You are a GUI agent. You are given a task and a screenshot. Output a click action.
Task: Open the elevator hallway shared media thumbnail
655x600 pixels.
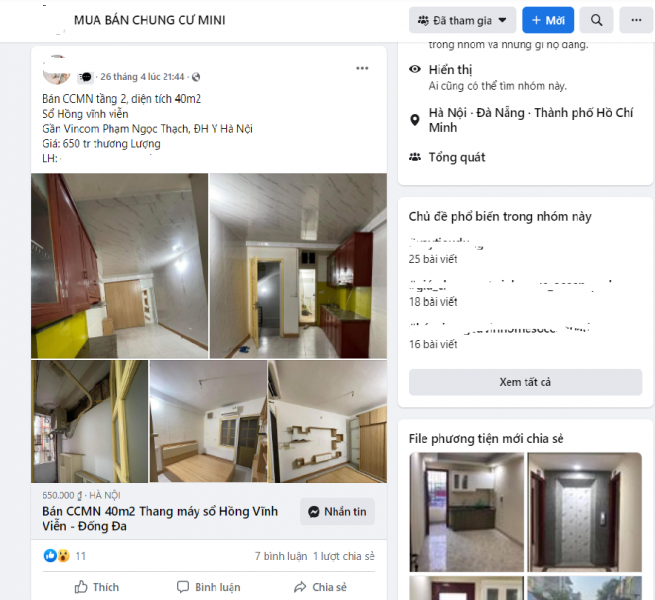584,512
